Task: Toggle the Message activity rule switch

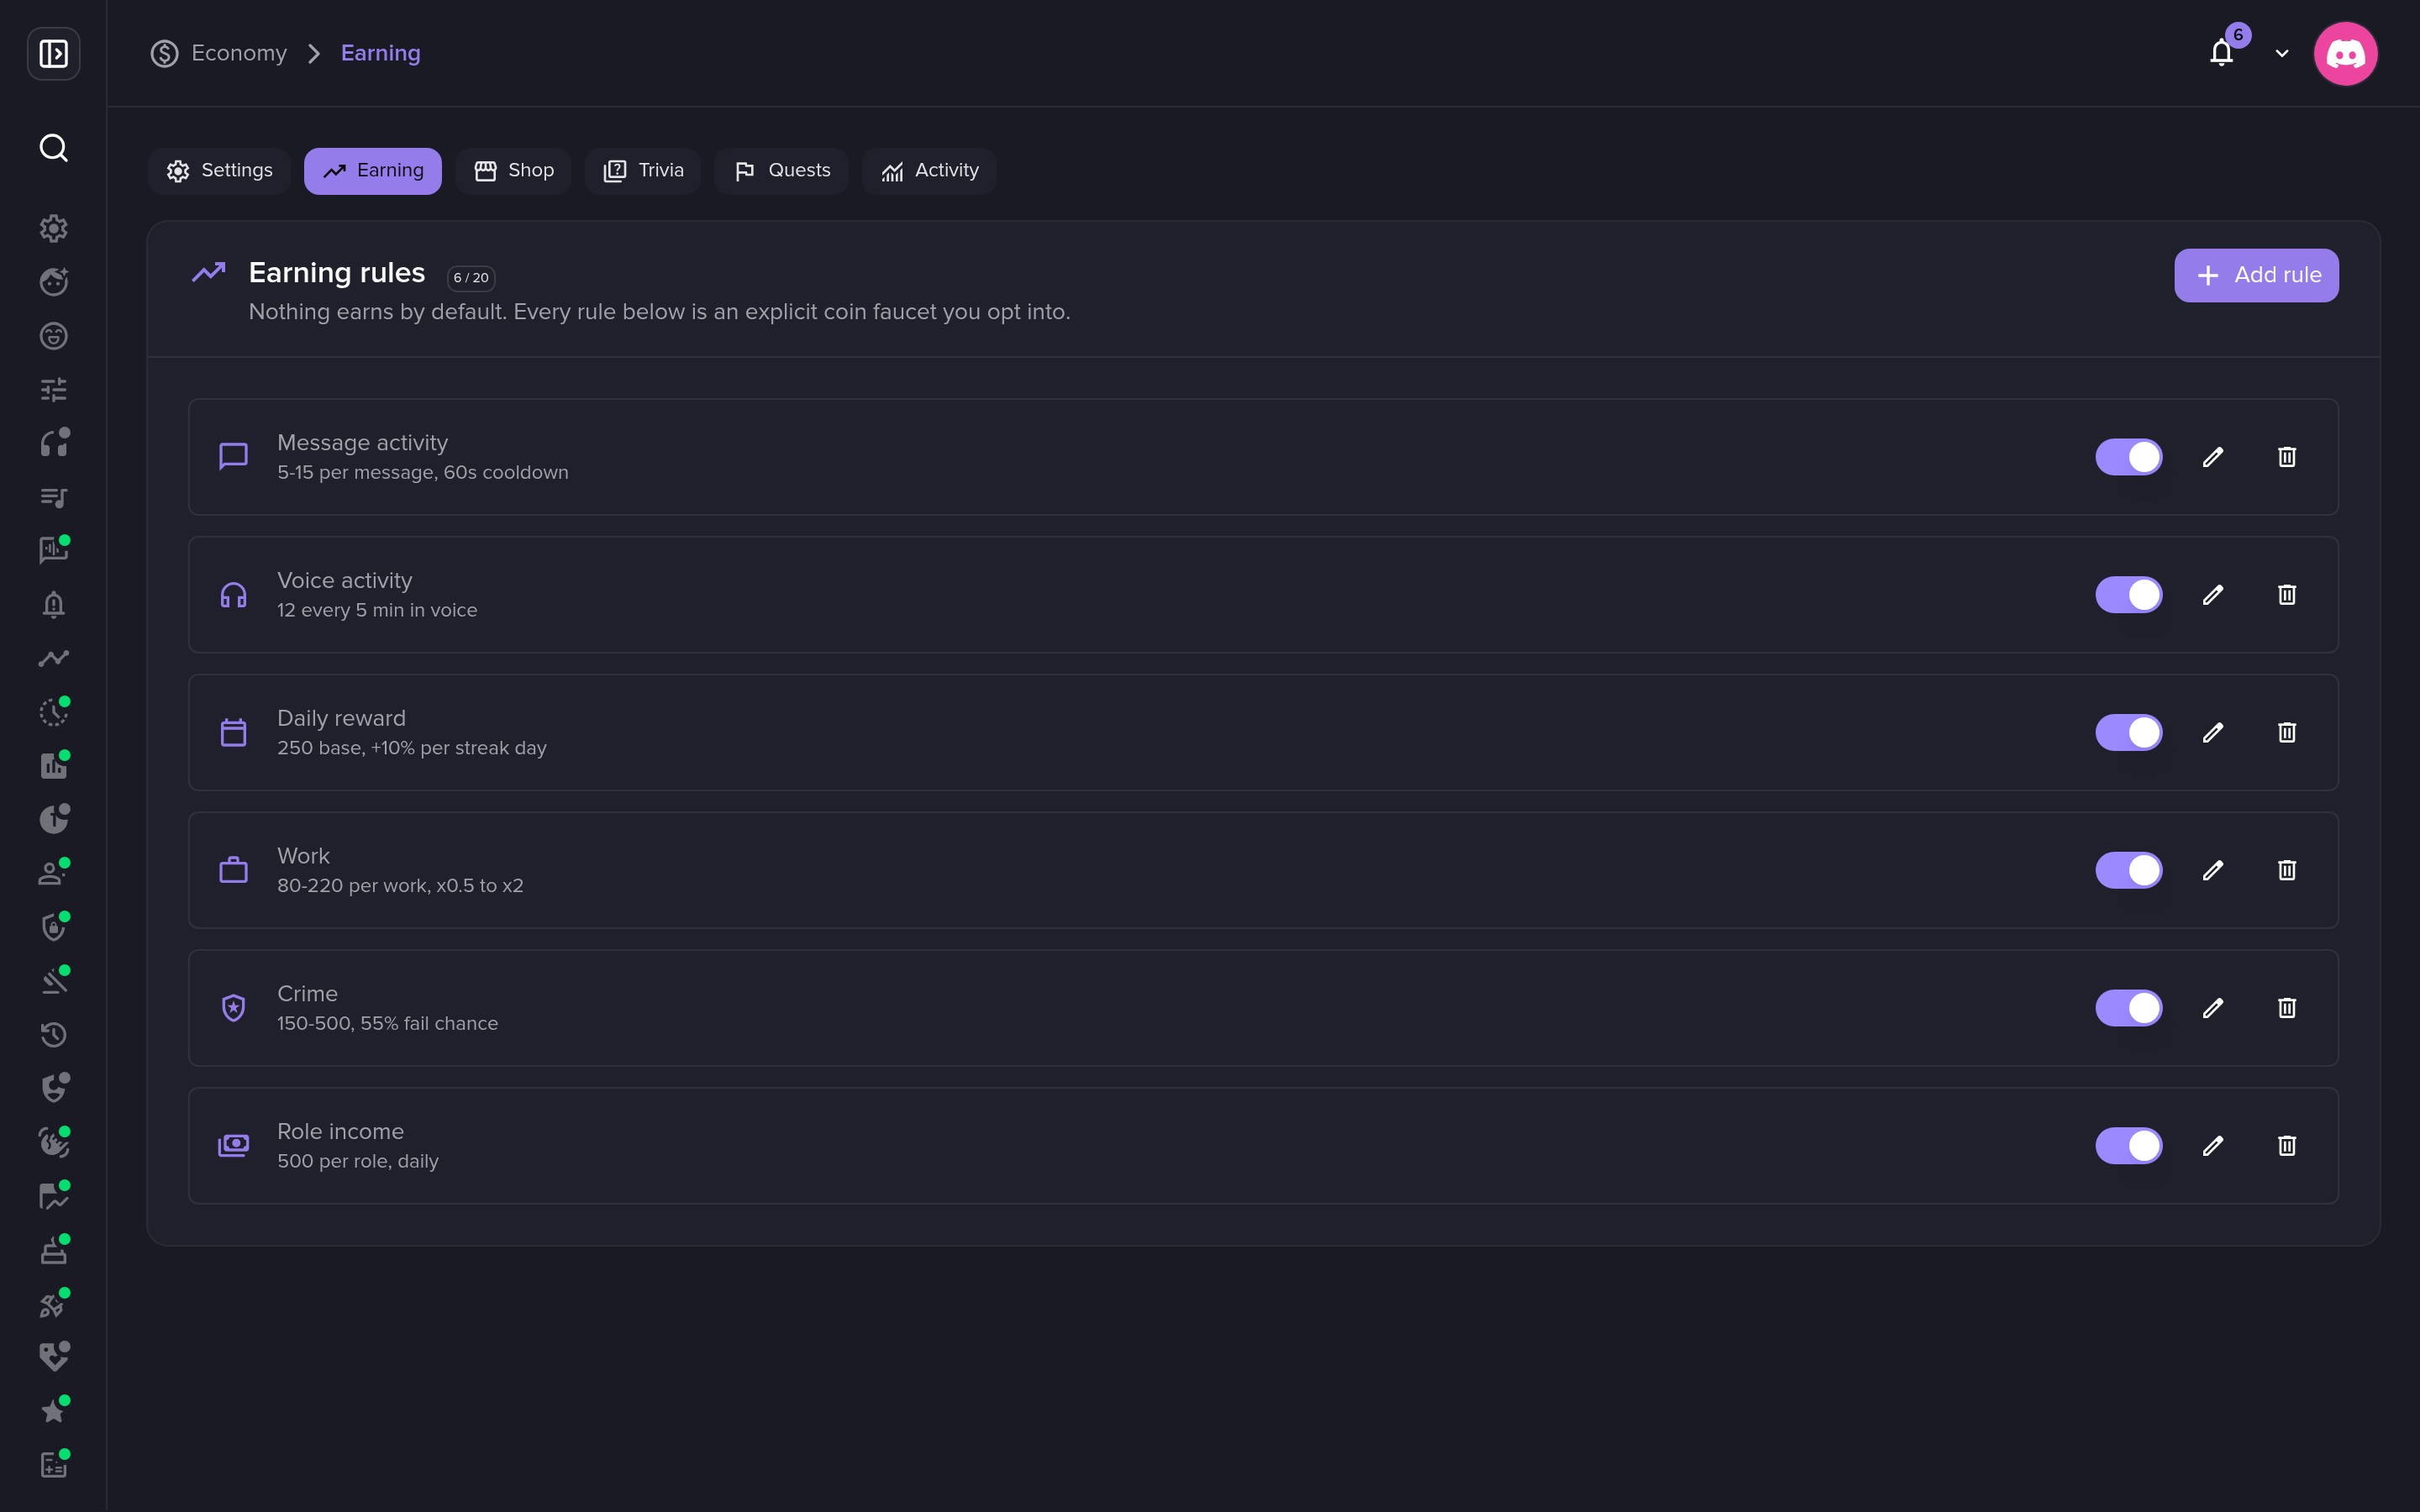Action: [2128, 457]
